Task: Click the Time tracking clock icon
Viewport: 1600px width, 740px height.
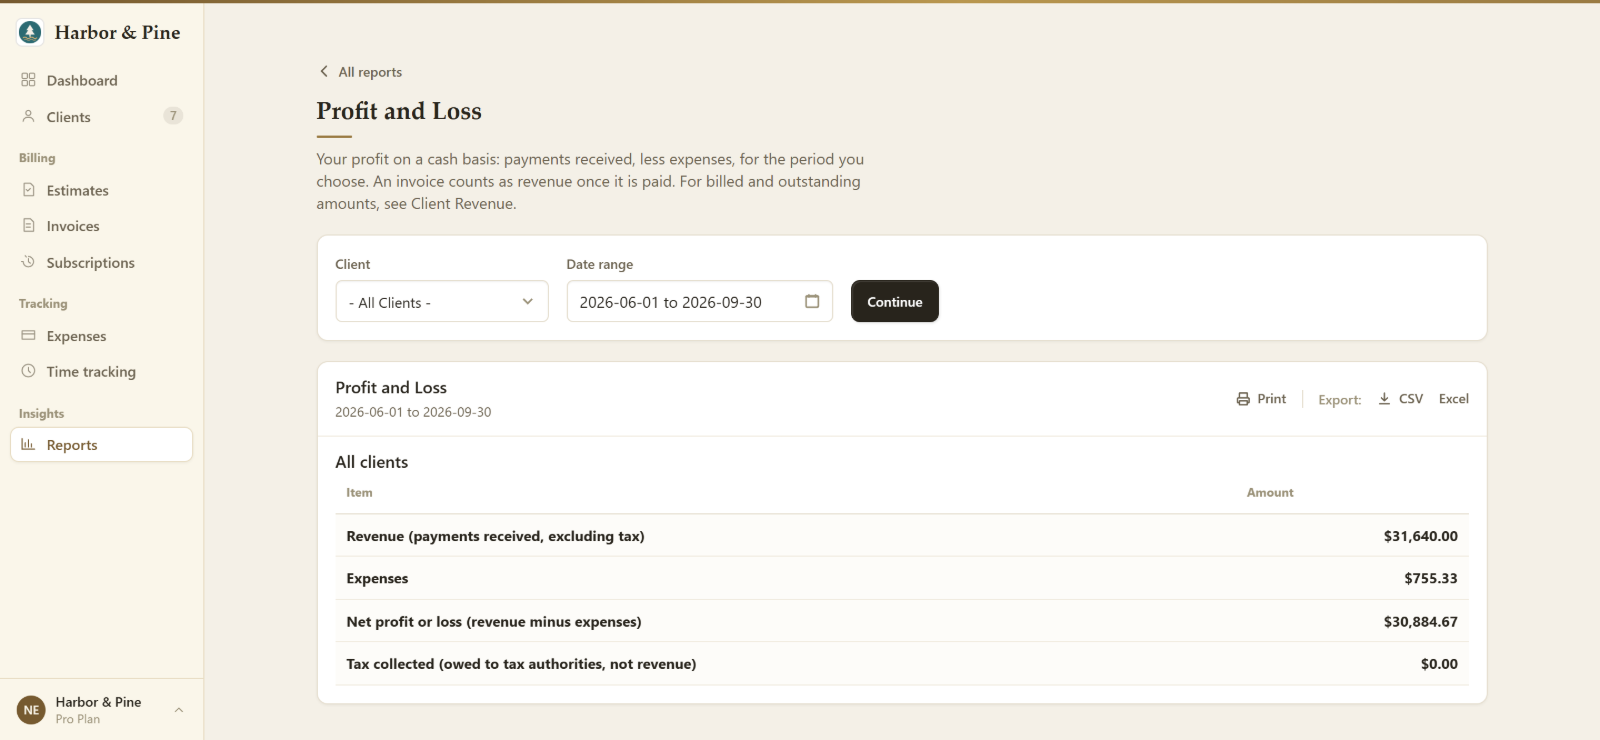Action: (28, 371)
